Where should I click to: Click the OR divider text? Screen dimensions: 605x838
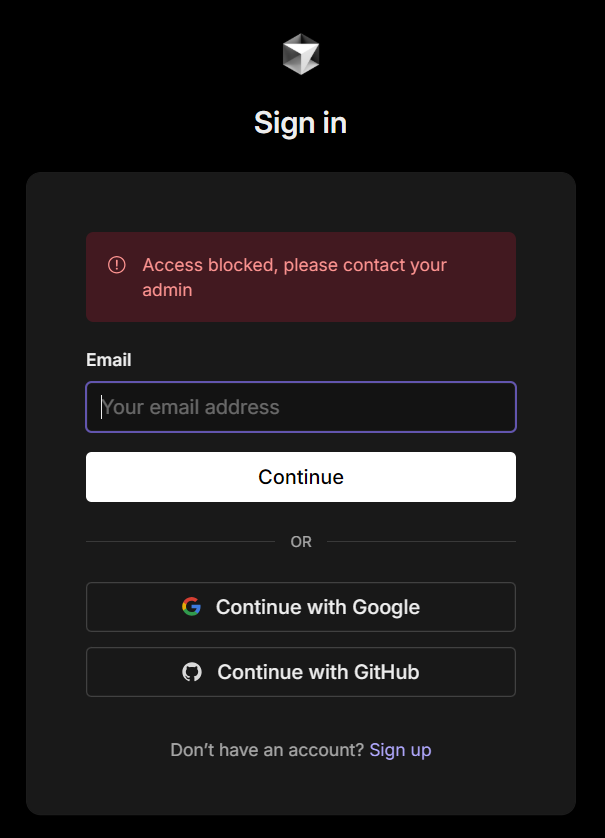[301, 542]
